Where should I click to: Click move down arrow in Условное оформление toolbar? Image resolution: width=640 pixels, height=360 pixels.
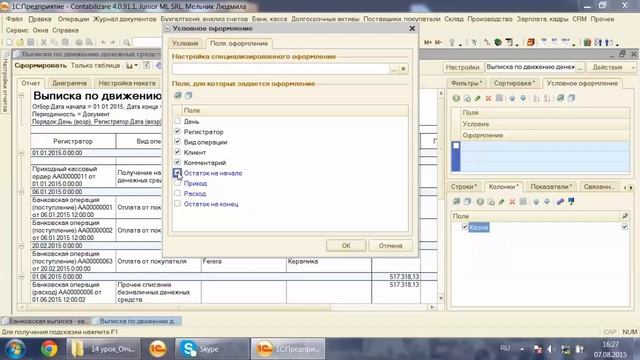523,98
